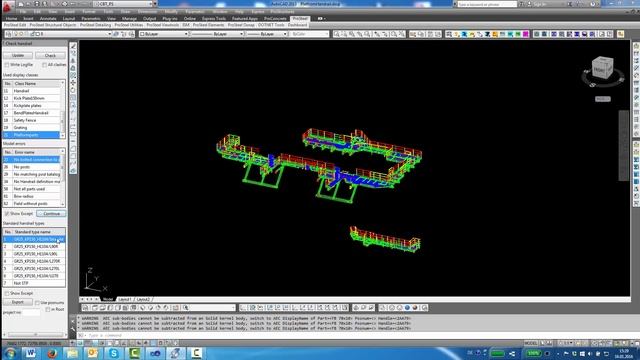Open the Express Tools ribbon tab
Screen dimensions: 640x360
[x=213, y=18]
